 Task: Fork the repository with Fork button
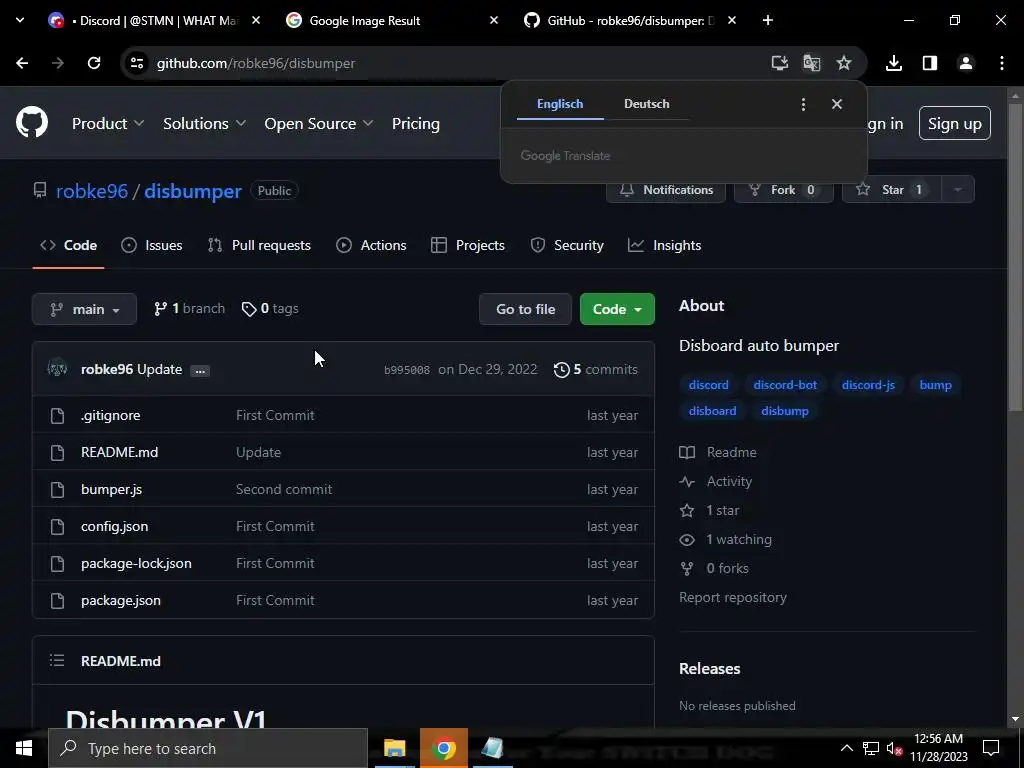[783, 189]
